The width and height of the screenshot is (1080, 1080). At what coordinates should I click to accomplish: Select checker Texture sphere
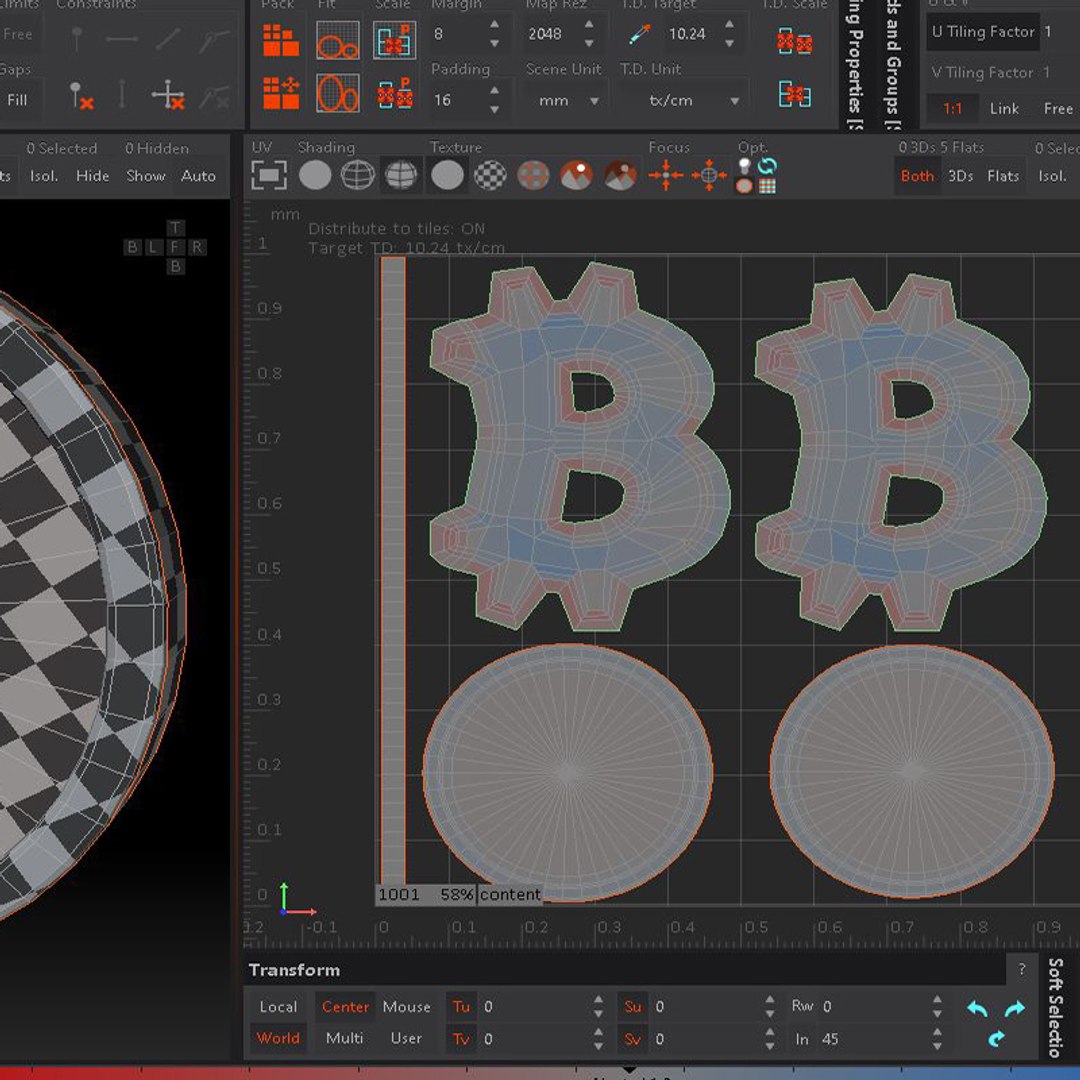[490, 175]
